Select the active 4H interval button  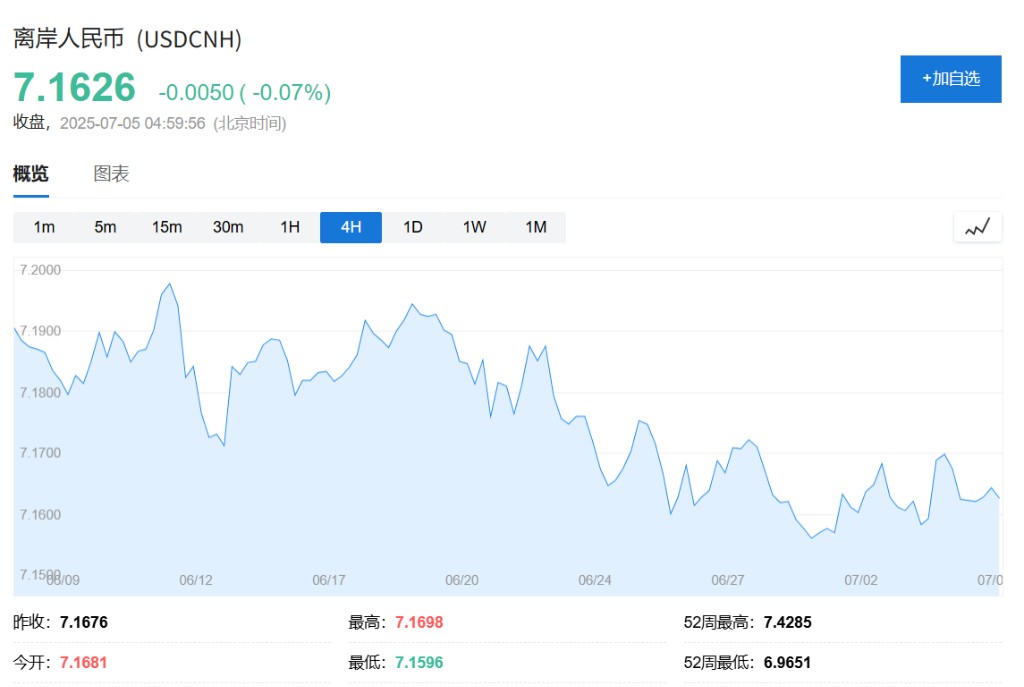(351, 227)
